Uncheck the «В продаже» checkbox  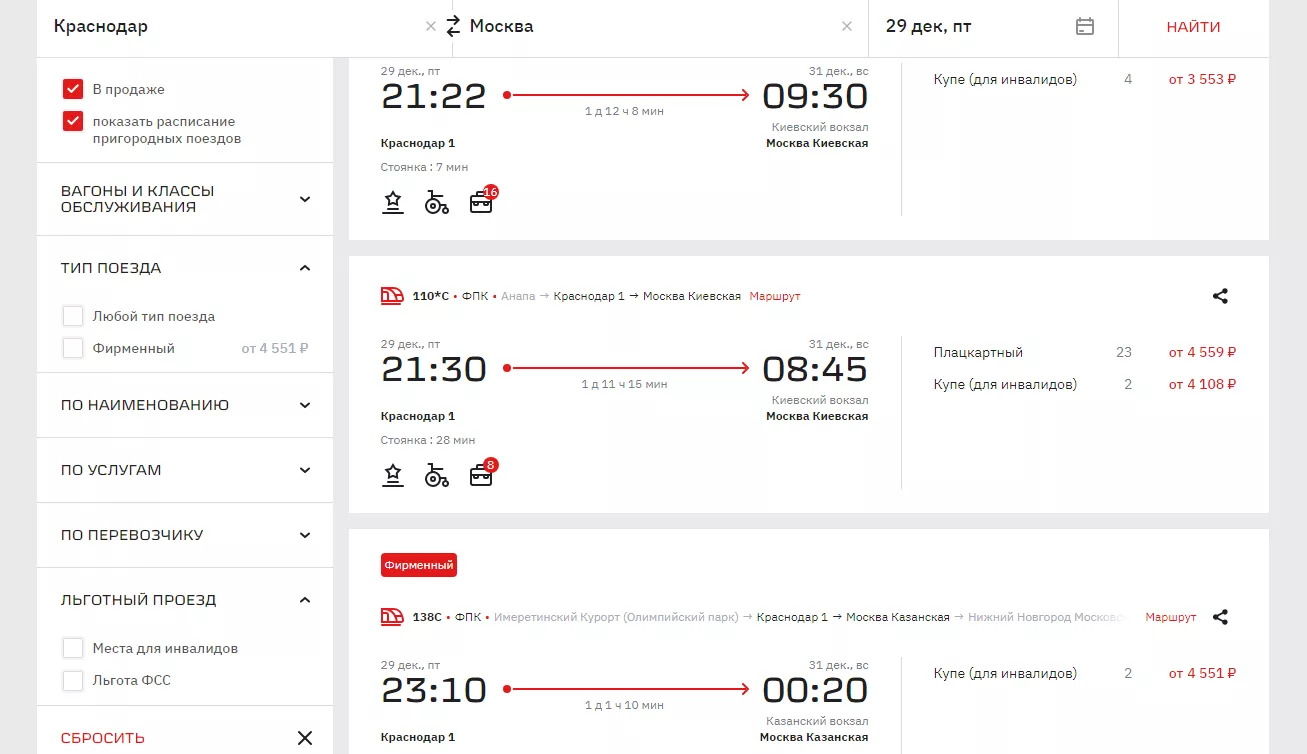(73, 89)
